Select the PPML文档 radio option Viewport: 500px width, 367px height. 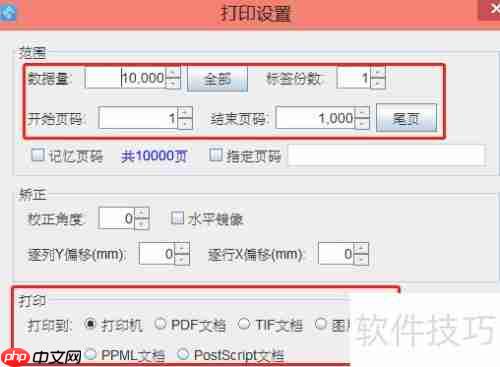pyautogui.click(x=91, y=354)
